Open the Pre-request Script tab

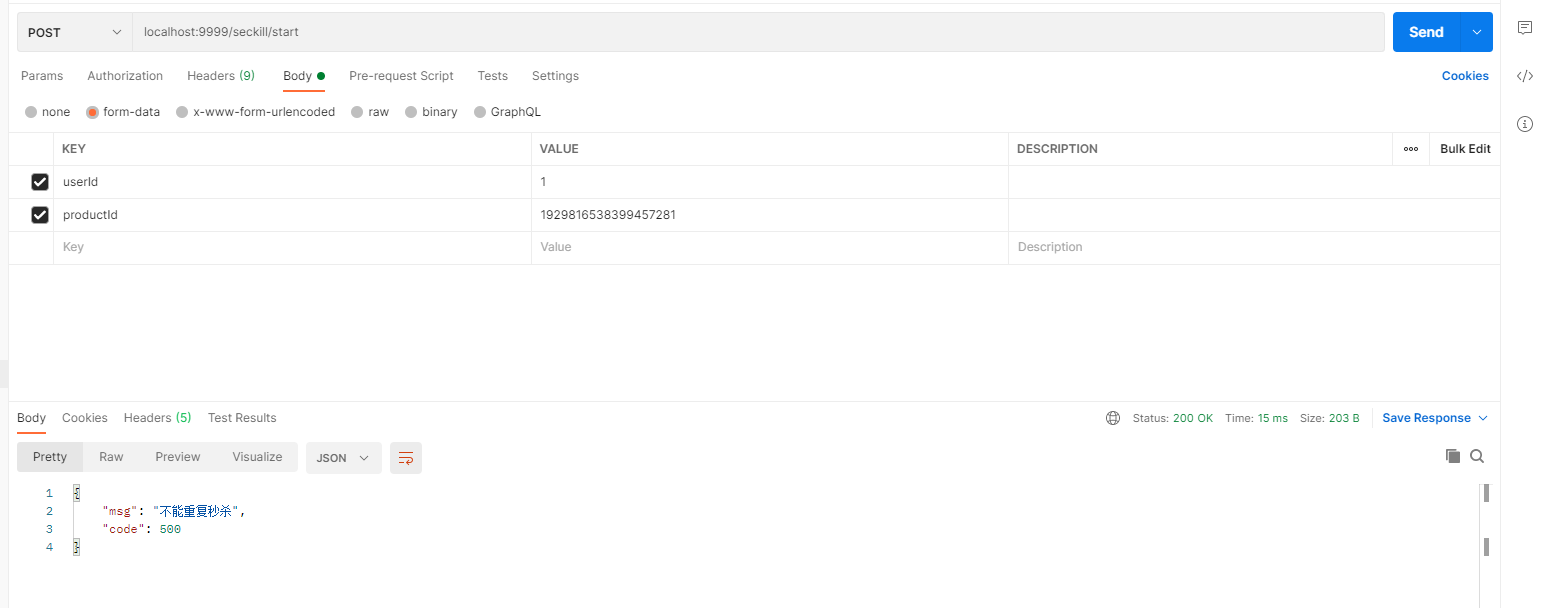(401, 76)
